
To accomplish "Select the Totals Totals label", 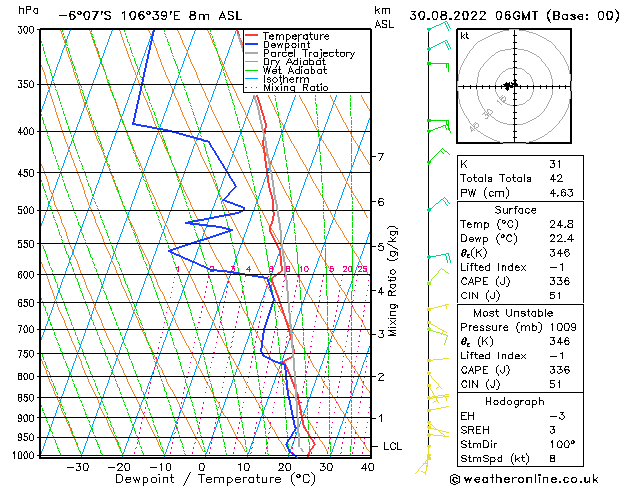I will 495,178.
